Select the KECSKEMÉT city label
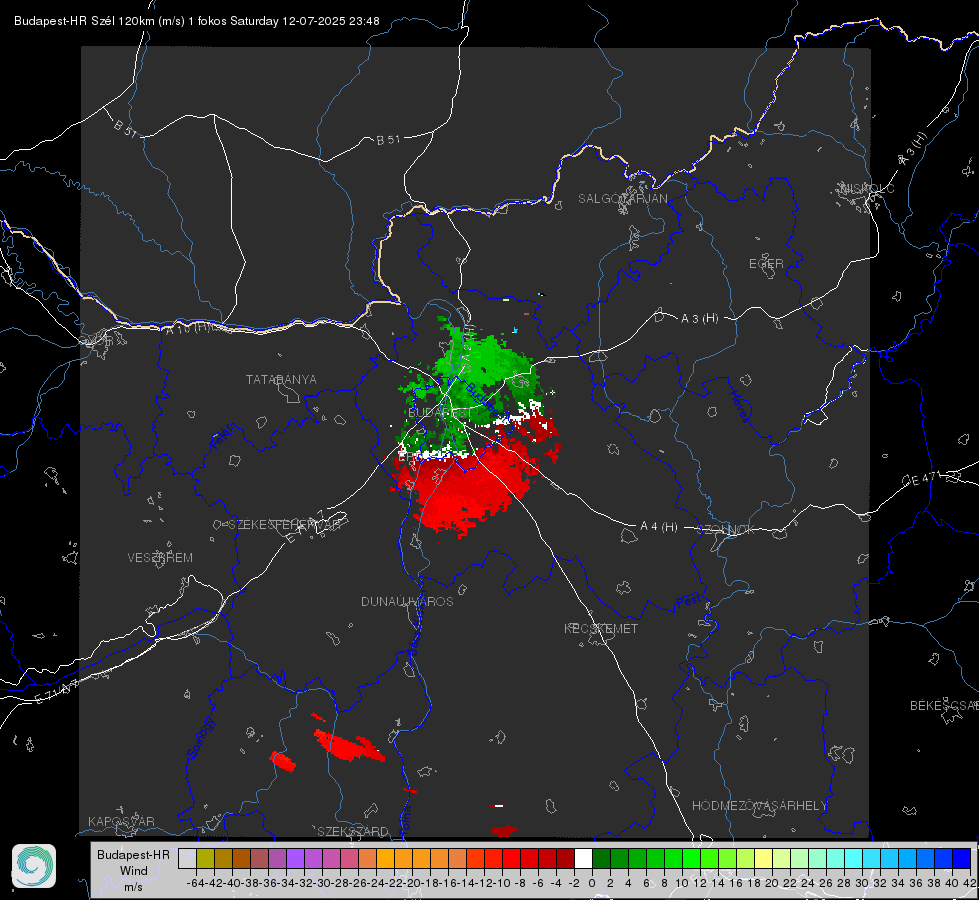The width and height of the screenshot is (979, 900). coord(601,628)
